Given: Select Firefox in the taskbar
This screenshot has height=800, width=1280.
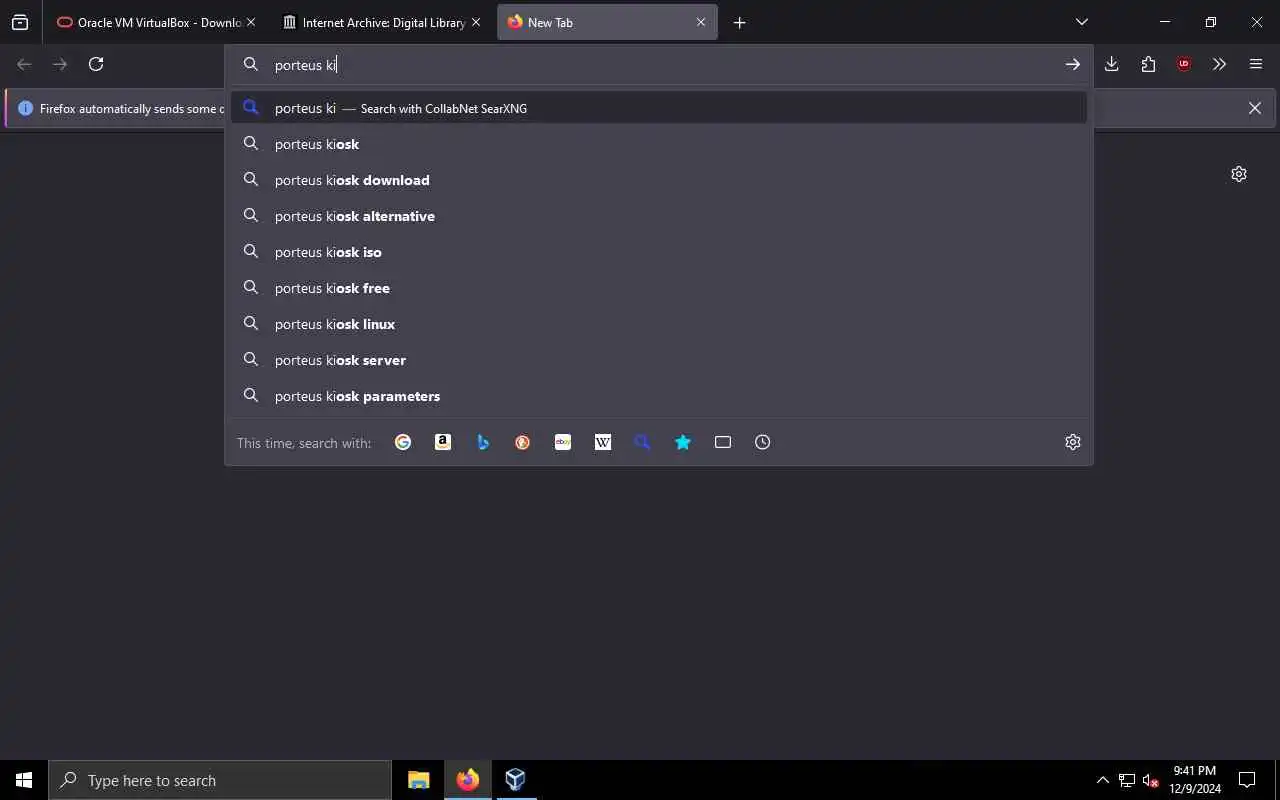Looking at the screenshot, I should coord(467,780).
